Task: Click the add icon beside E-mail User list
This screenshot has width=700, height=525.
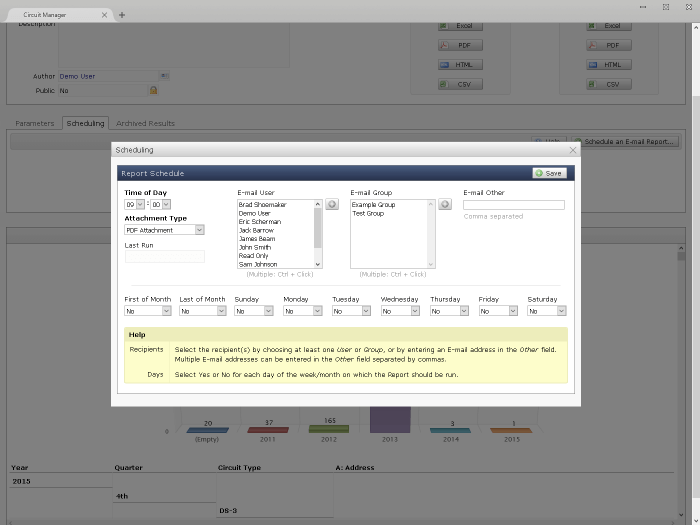Action: [x=332, y=205]
